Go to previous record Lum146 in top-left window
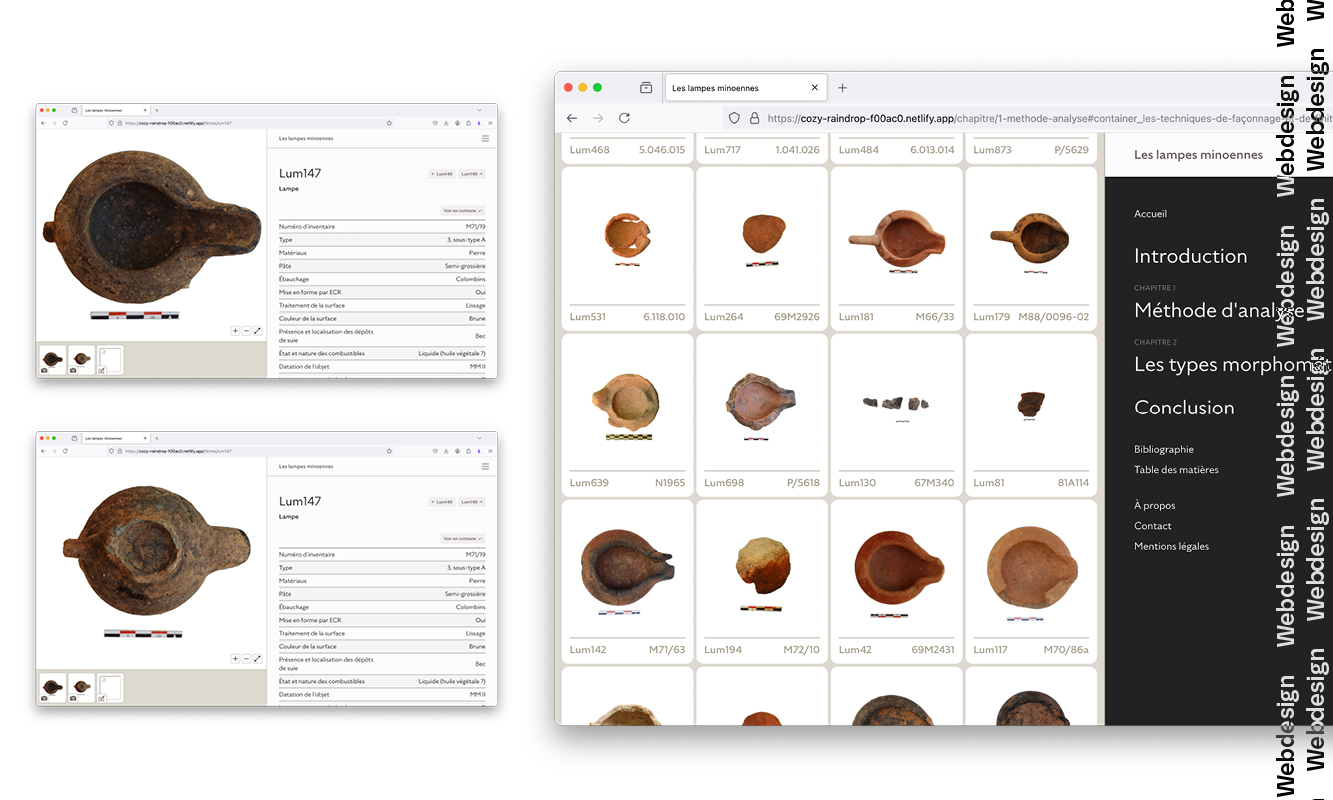Screen dimensions: 1333x800 coord(441,174)
